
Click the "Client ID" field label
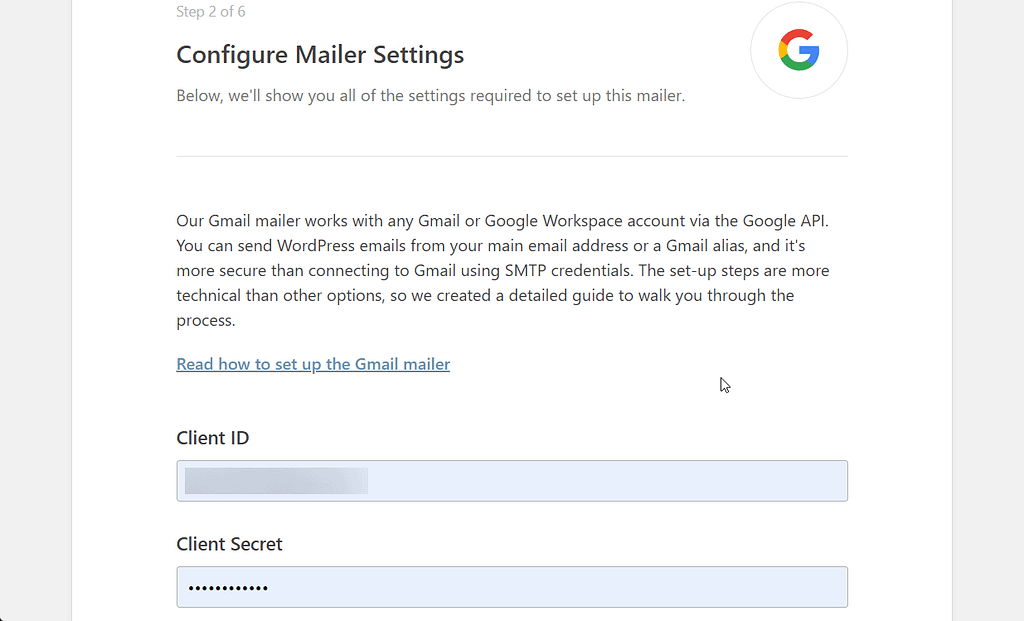point(213,438)
